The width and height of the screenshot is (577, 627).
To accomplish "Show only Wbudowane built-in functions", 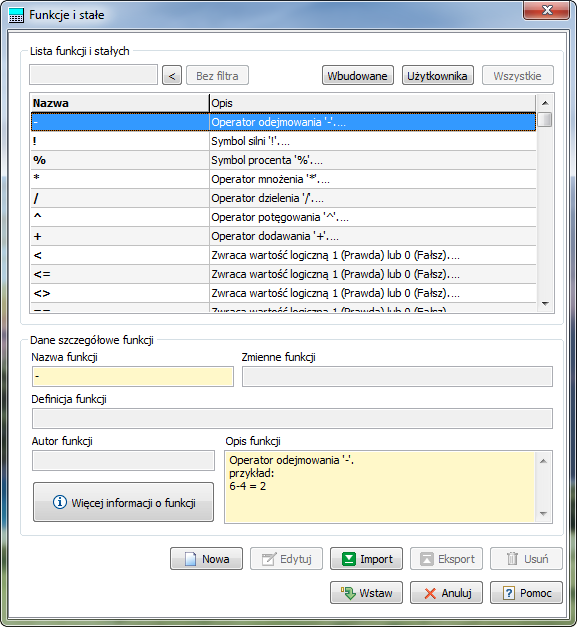I will coord(357,75).
